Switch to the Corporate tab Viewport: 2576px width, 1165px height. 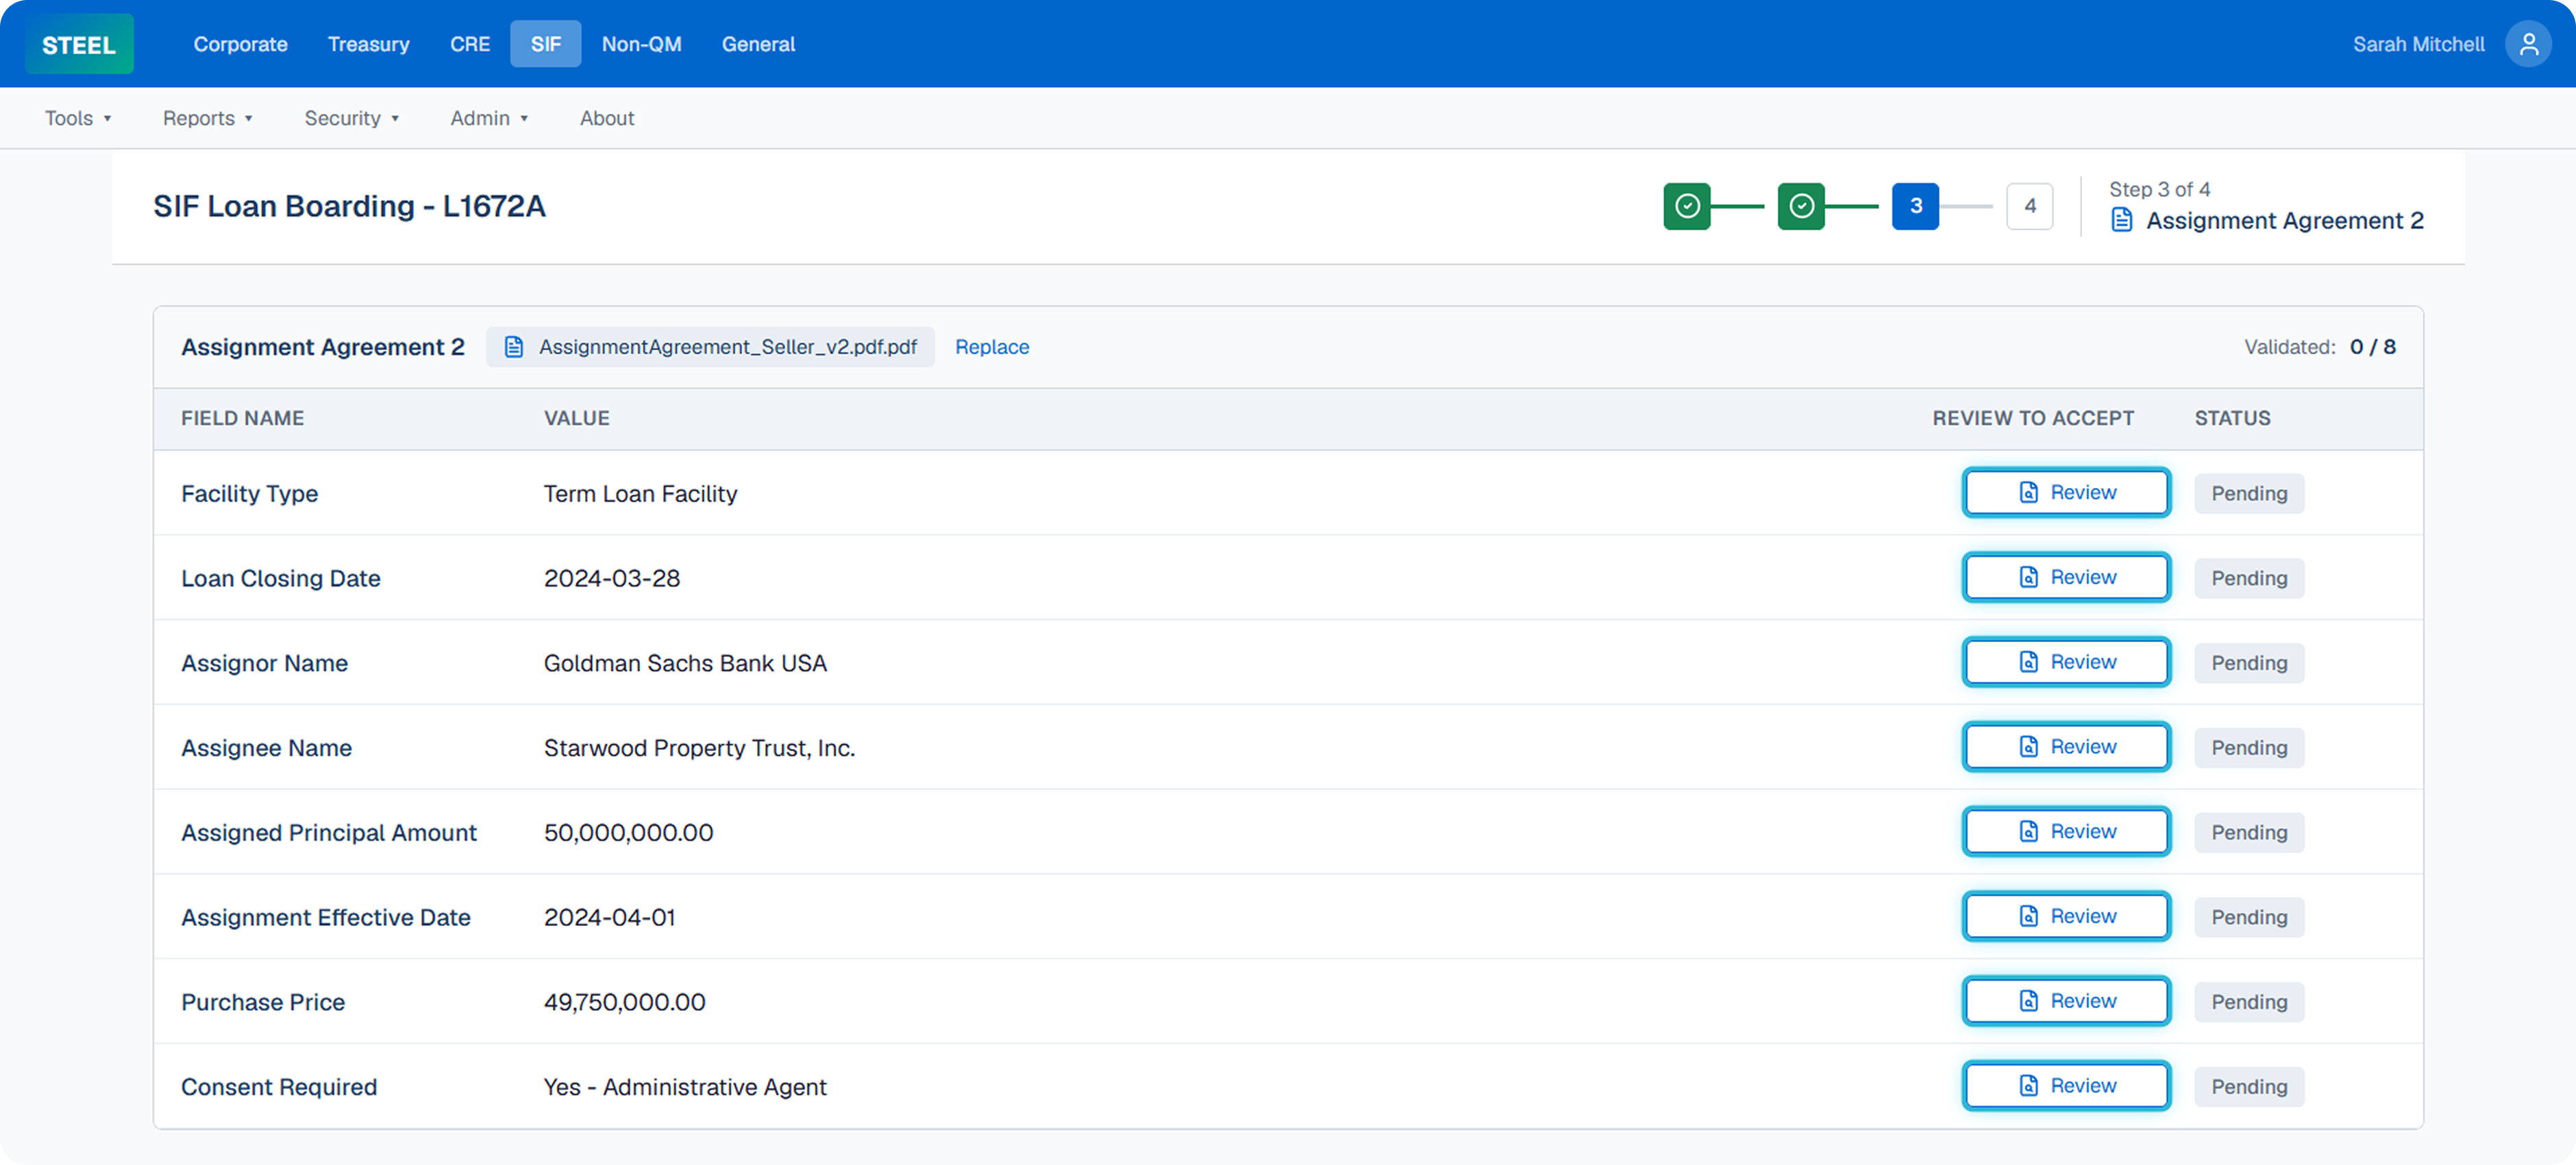point(240,44)
